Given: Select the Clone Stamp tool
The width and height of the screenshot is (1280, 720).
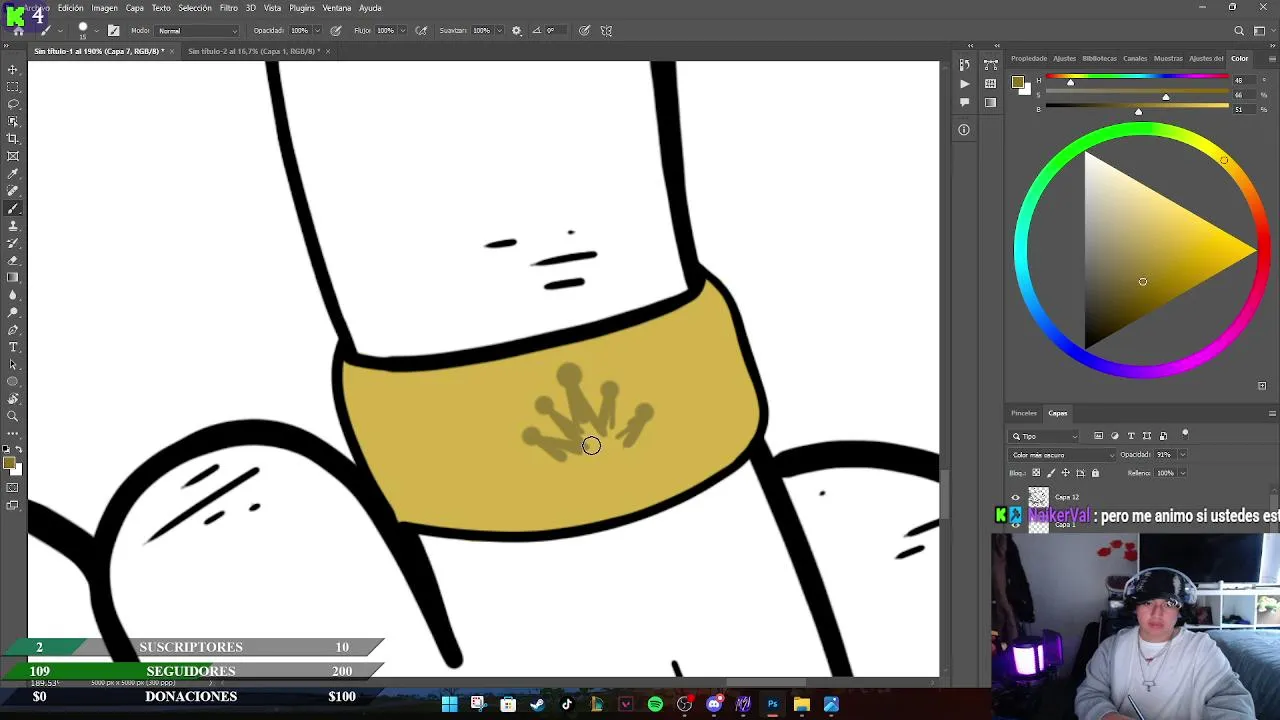Looking at the screenshot, I should coord(13,226).
